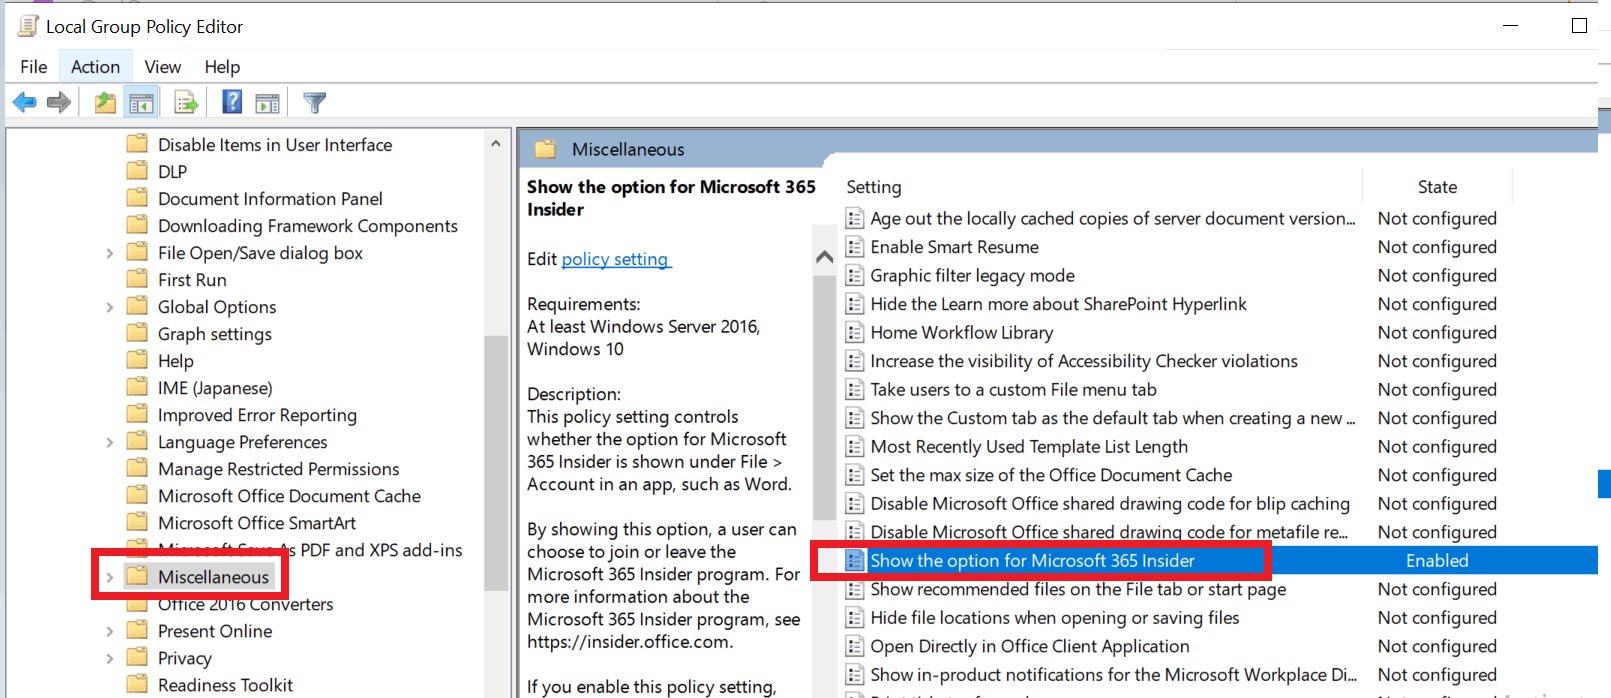
Task: Click the Filter funnel toolbar icon
Action: coord(314,102)
